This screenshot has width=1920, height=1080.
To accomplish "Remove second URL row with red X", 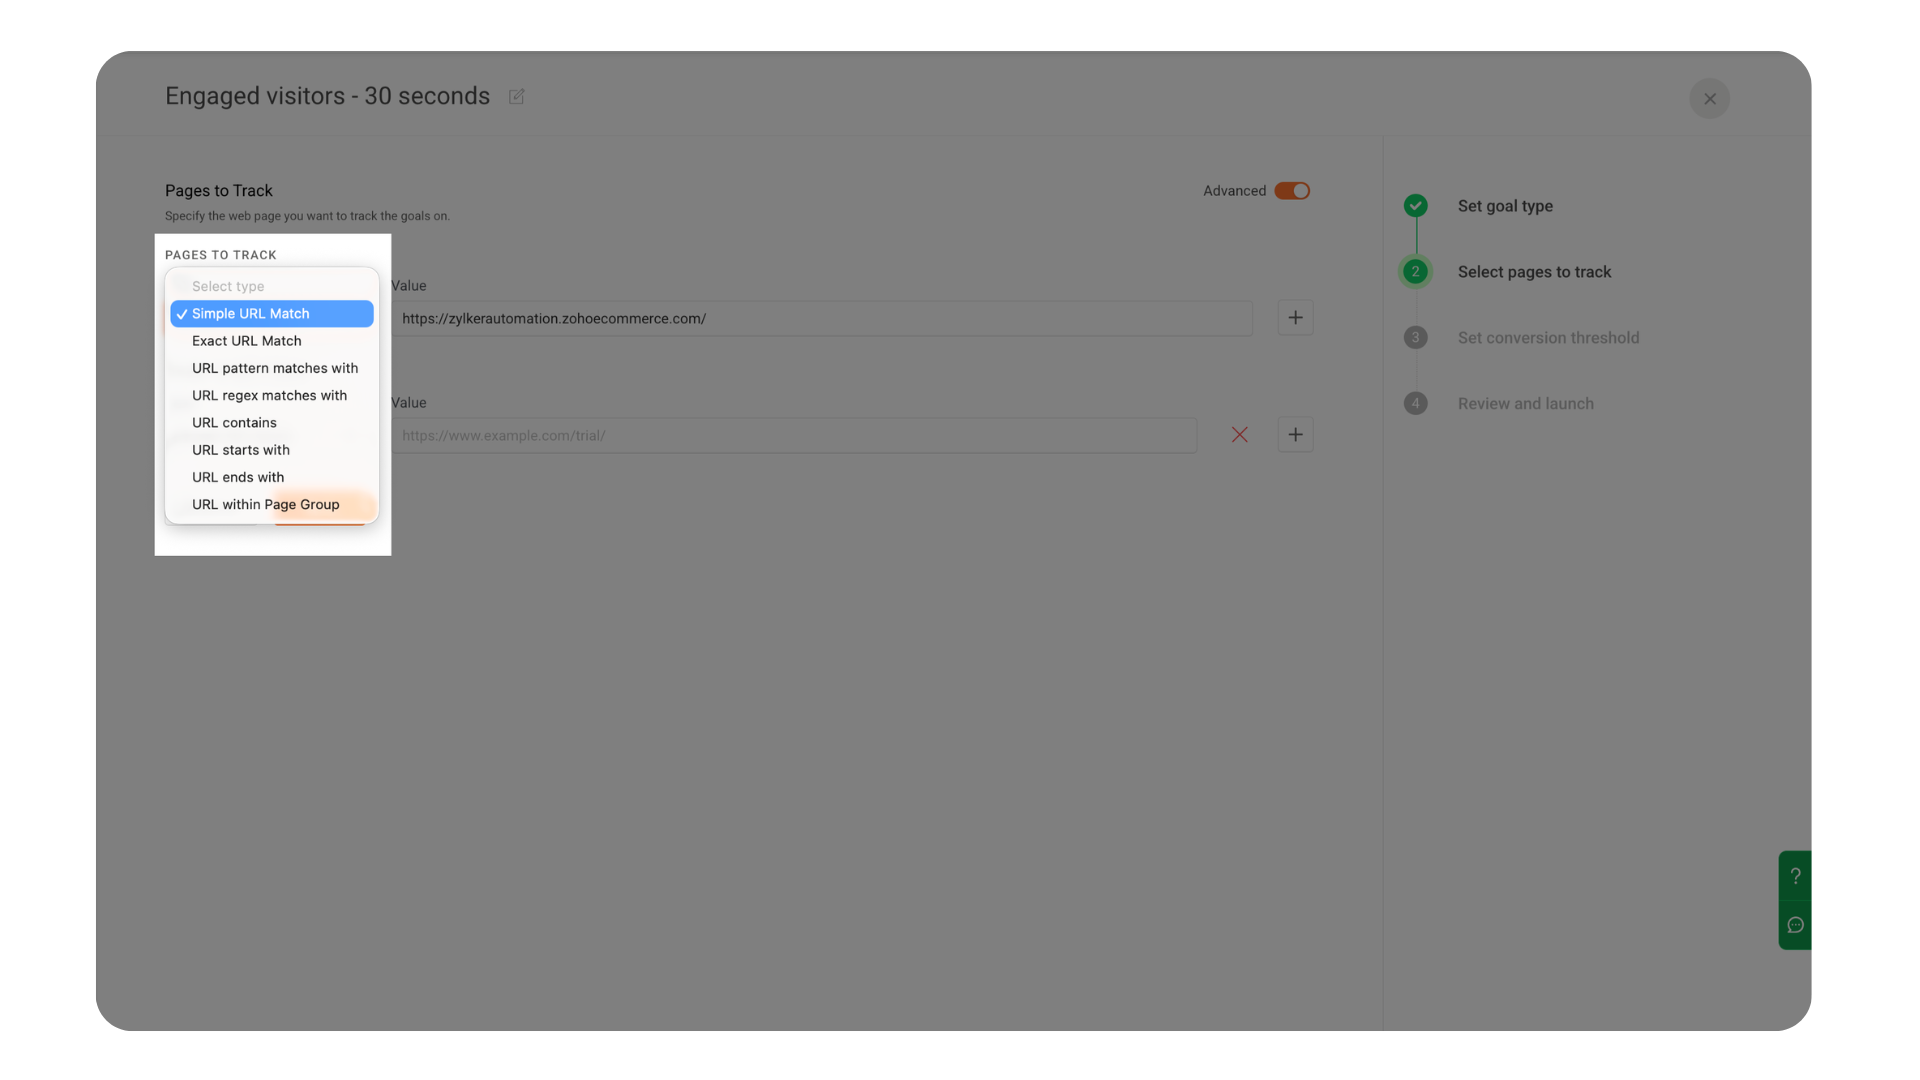I will pos(1239,435).
